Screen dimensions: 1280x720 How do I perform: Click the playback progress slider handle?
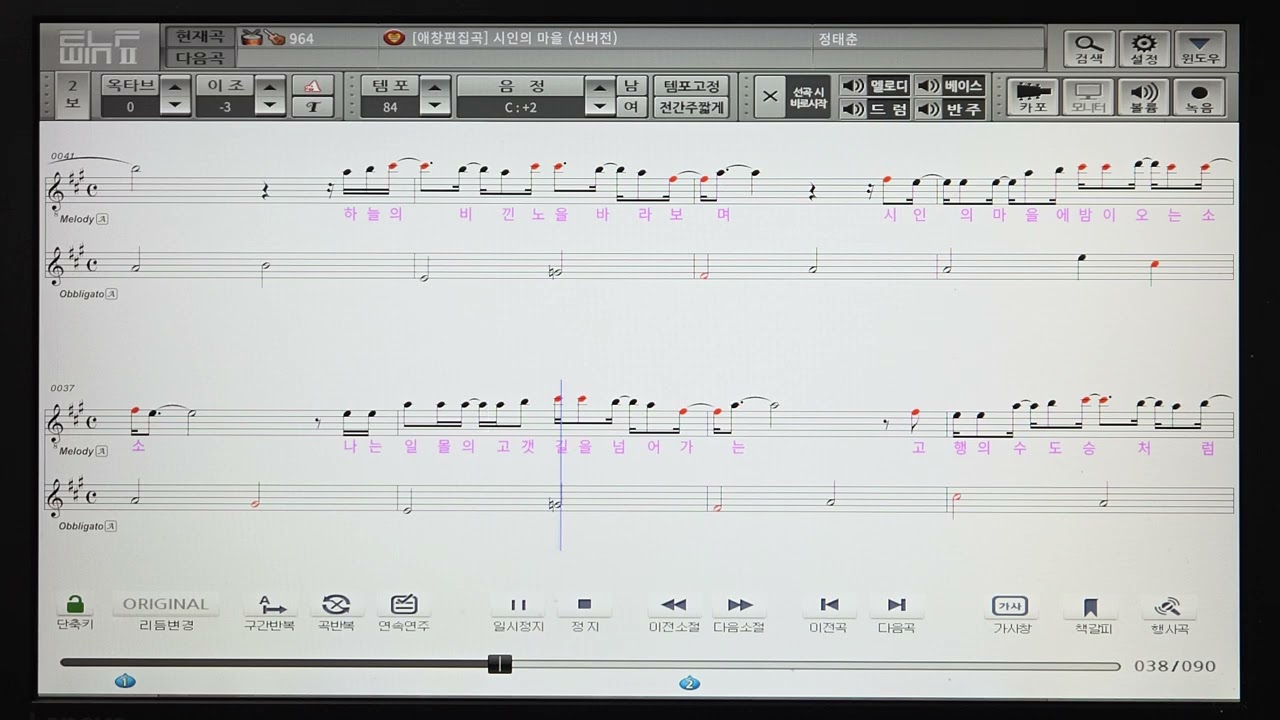tap(500, 664)
